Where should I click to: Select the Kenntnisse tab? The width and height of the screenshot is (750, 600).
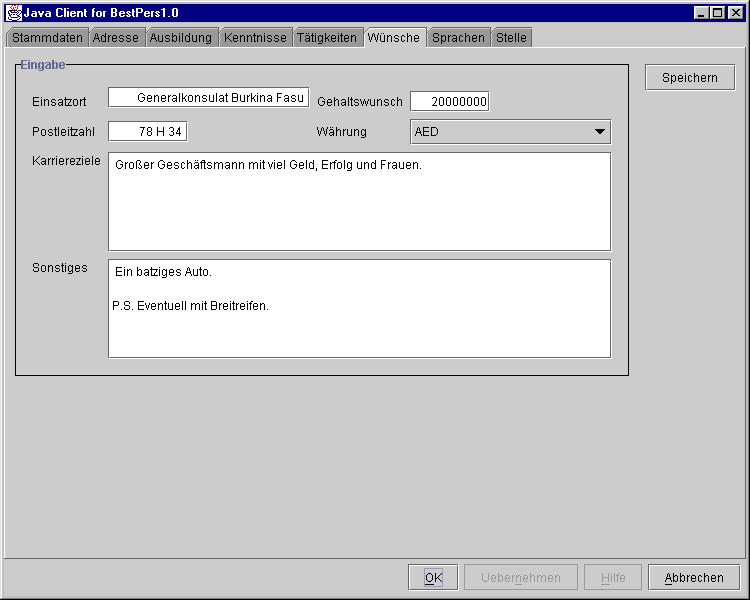pyautogui.click(x=255, y=38)
